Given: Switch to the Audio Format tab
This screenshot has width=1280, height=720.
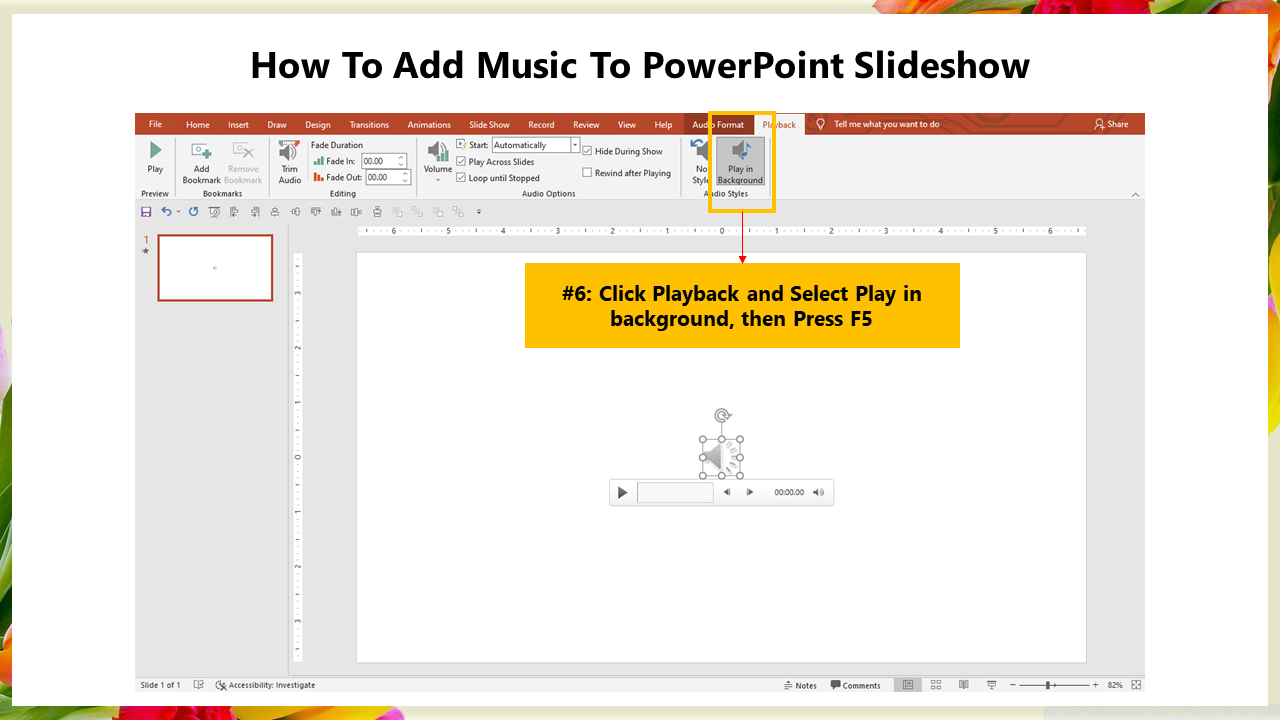Looking at the screenshot, I should pyautogui.click(x=718, y=124).
